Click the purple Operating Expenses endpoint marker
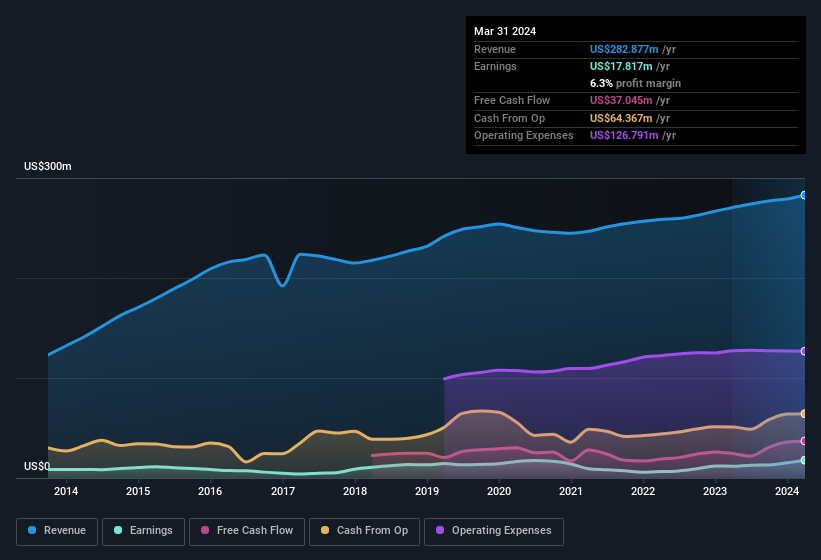 click(804, 351)
